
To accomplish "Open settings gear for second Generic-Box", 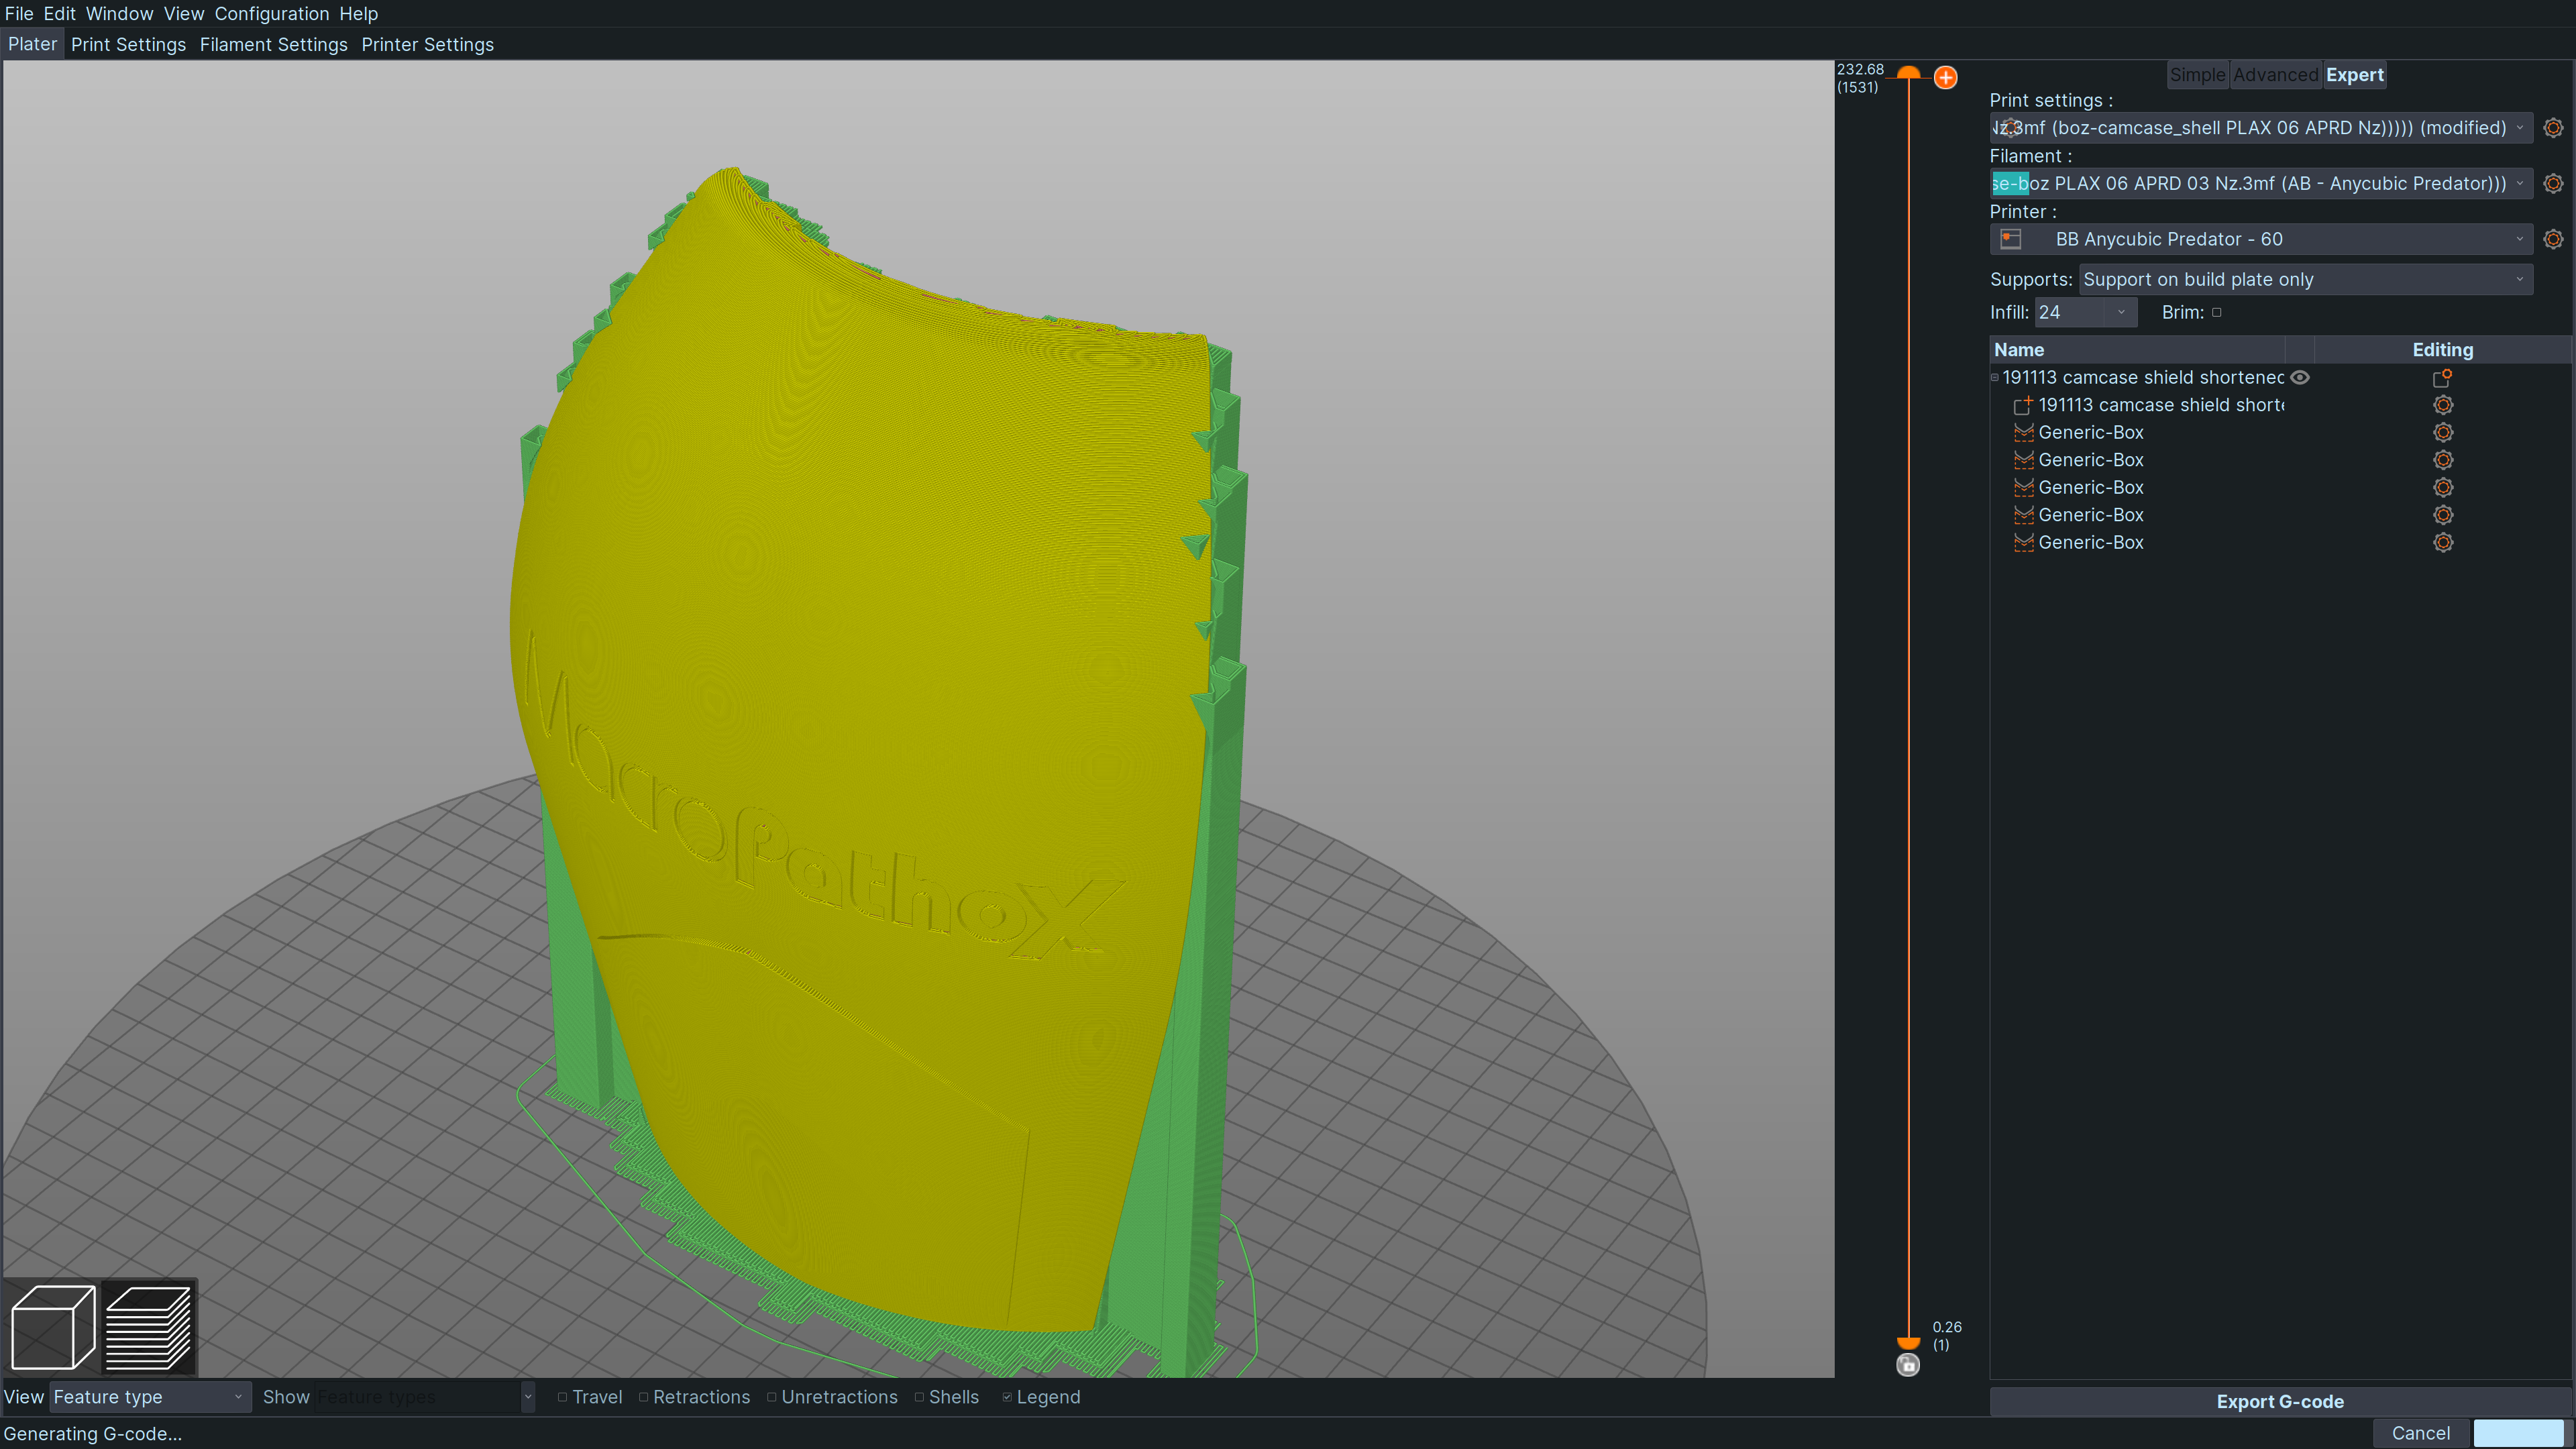I will pos(2443,460).
